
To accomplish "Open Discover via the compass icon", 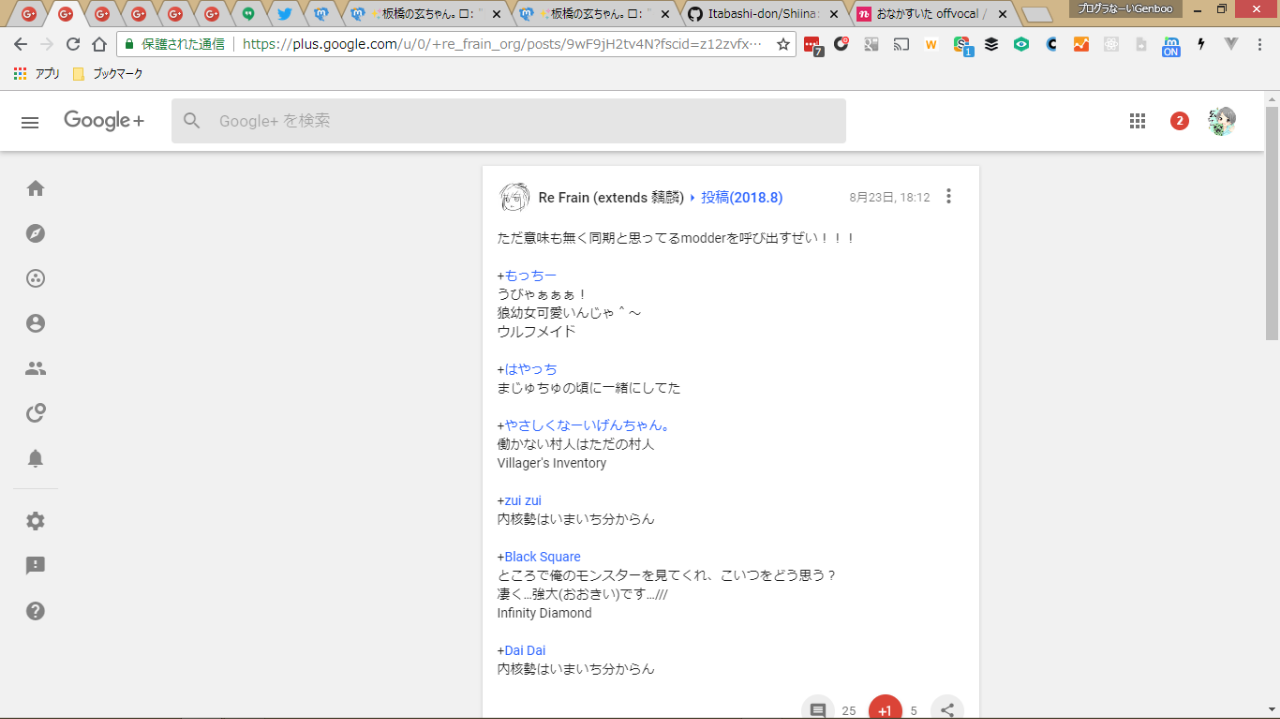I will [x=36, y=234].
